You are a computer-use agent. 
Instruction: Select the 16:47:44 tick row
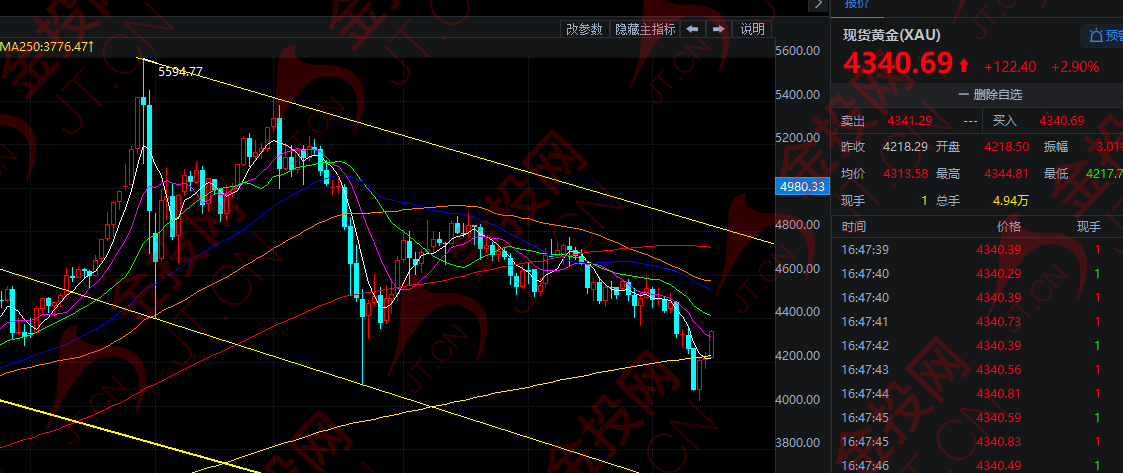977,393
